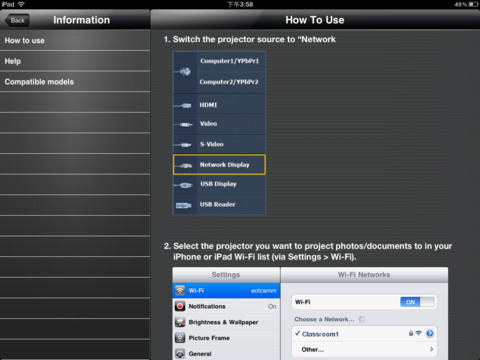Click the status bar clock
This screenshot has height=360, width=480.
coord(240,4)
